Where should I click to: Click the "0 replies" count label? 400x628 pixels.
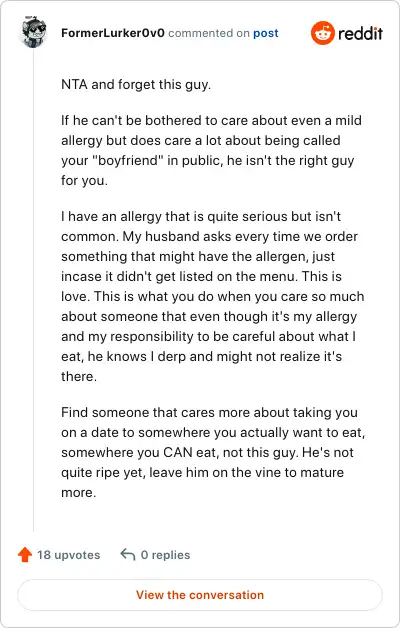165,555
